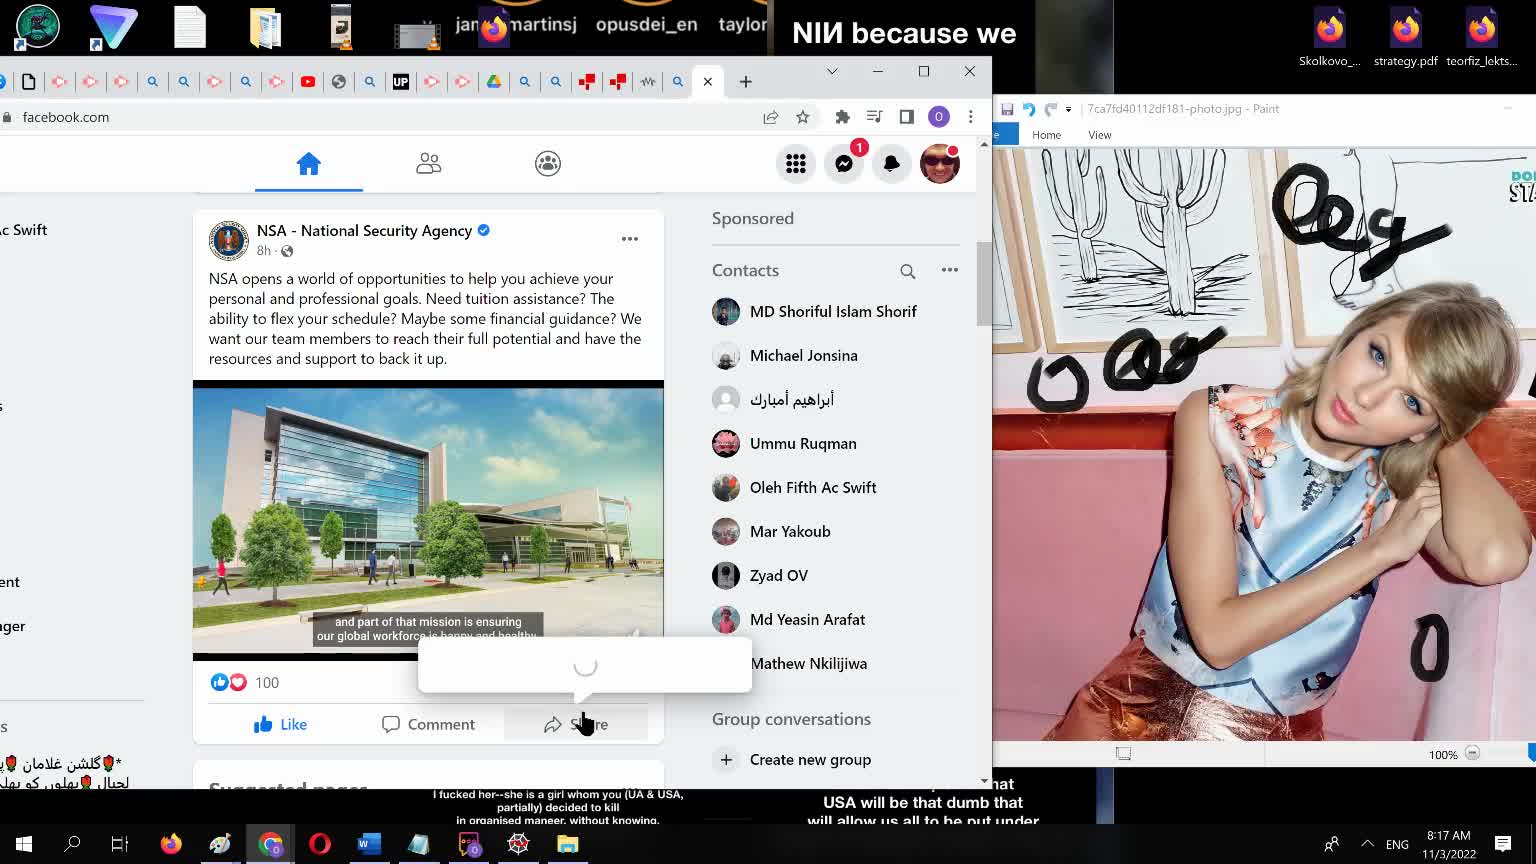Open Home ribbon tab in Paint
The height and width of the screenshot is (864, 1536).
pos(1046,135)
